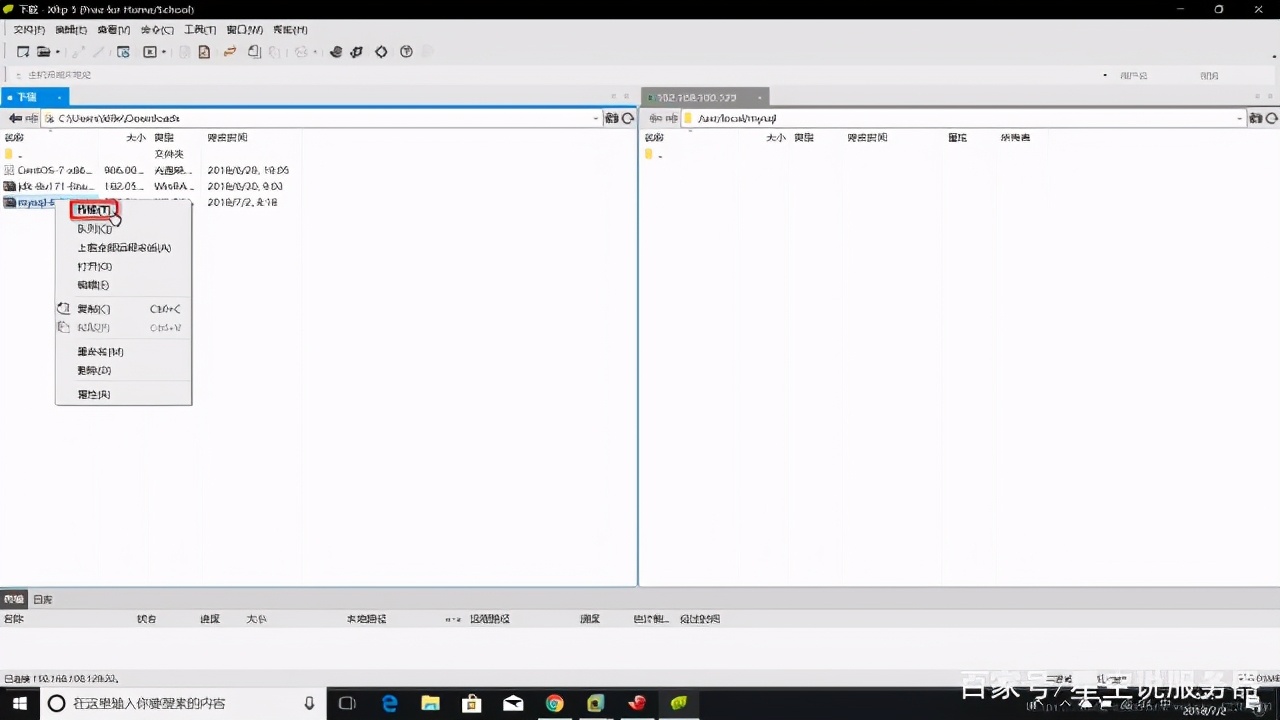Click the mysql file icon in the local list
This screenshot has height=720, width=1280.
(10, 203)
